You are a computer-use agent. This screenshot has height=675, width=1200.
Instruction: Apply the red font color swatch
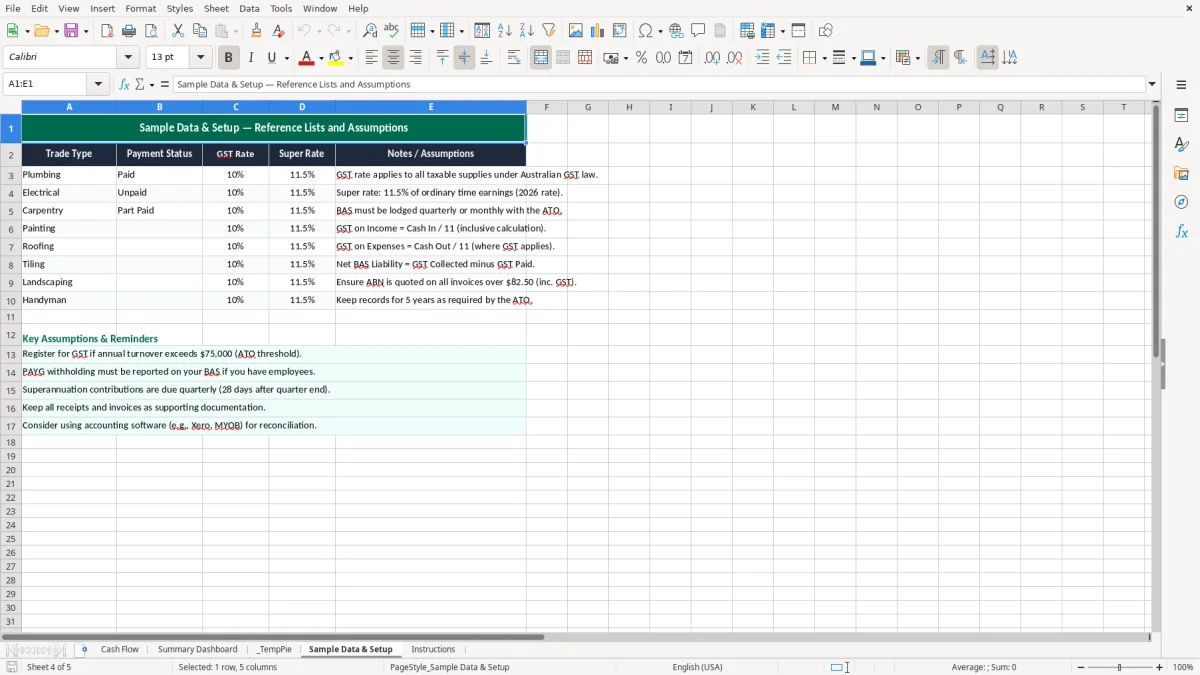tap(308, 58)
